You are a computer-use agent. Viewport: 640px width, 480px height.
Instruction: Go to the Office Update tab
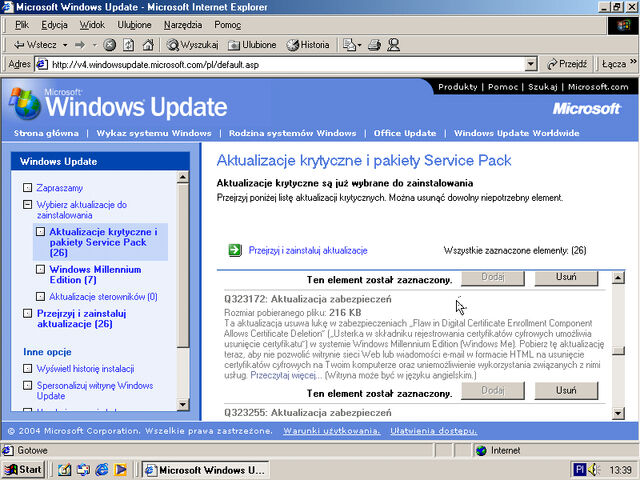pyautogui.click(x=405, y=133)
